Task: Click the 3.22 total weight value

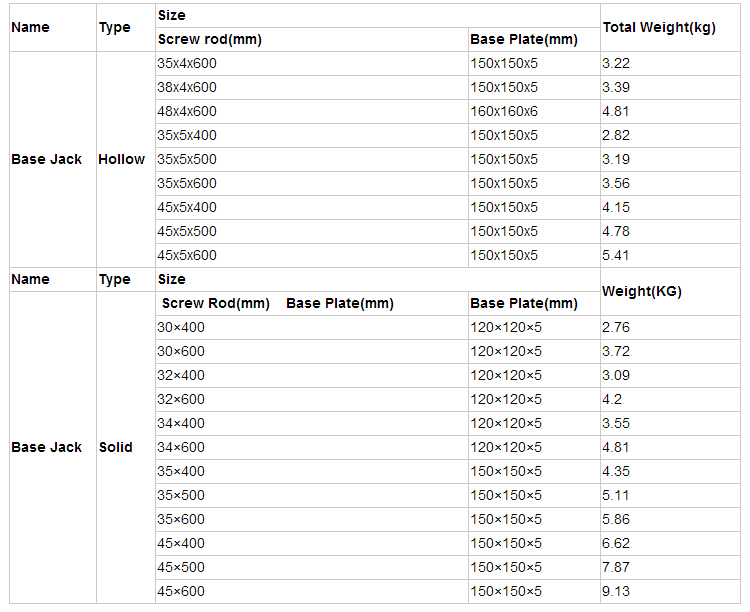Action: (x=616, y=63)
